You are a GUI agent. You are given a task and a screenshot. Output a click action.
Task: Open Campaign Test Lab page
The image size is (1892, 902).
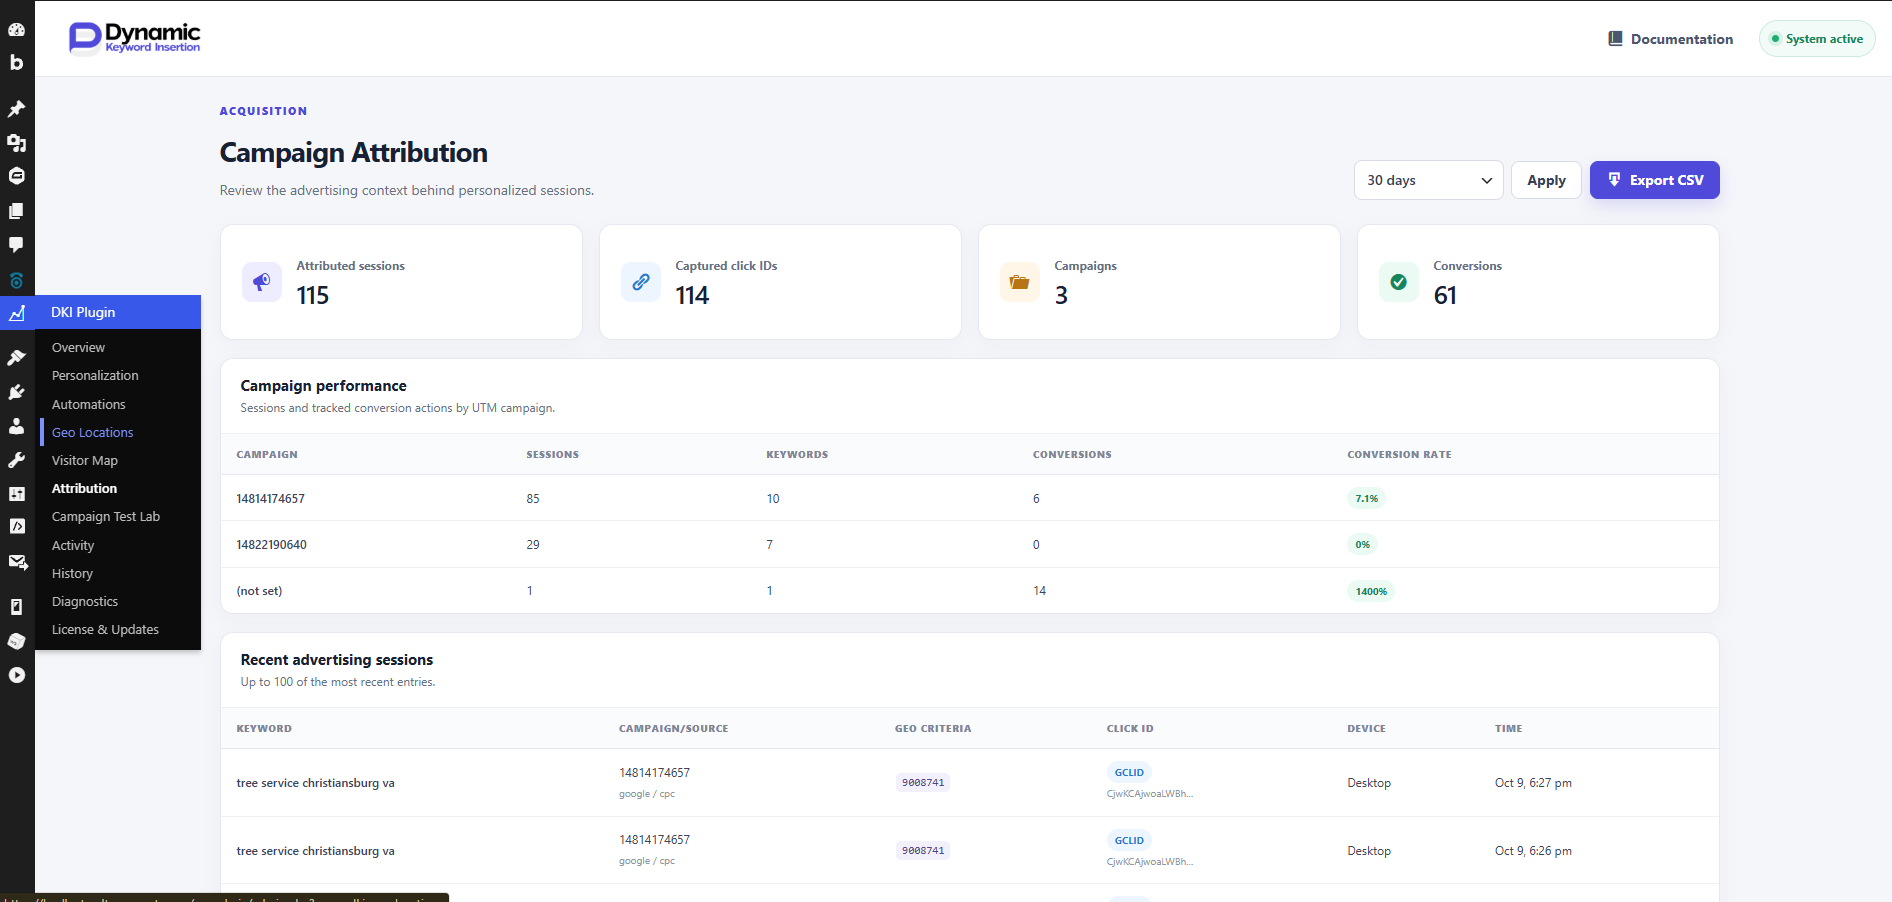106,516
